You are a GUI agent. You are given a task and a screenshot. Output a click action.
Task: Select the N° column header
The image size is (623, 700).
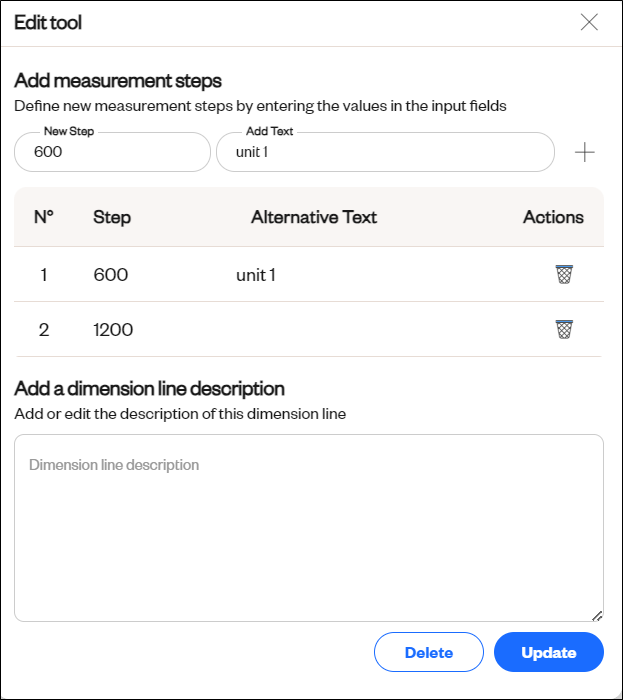click(44, 217)
